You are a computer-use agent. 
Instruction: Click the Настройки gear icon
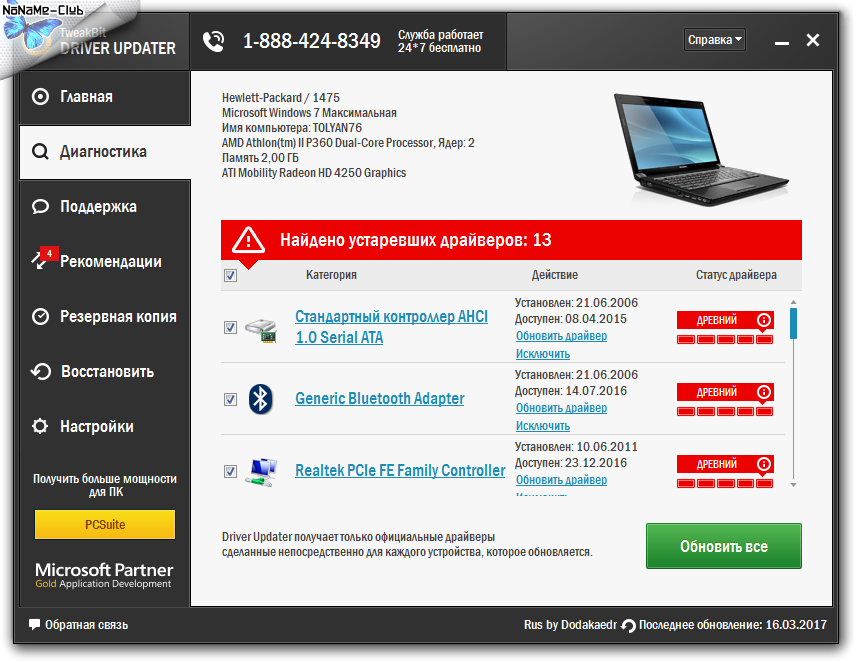(x=40, y=426)
